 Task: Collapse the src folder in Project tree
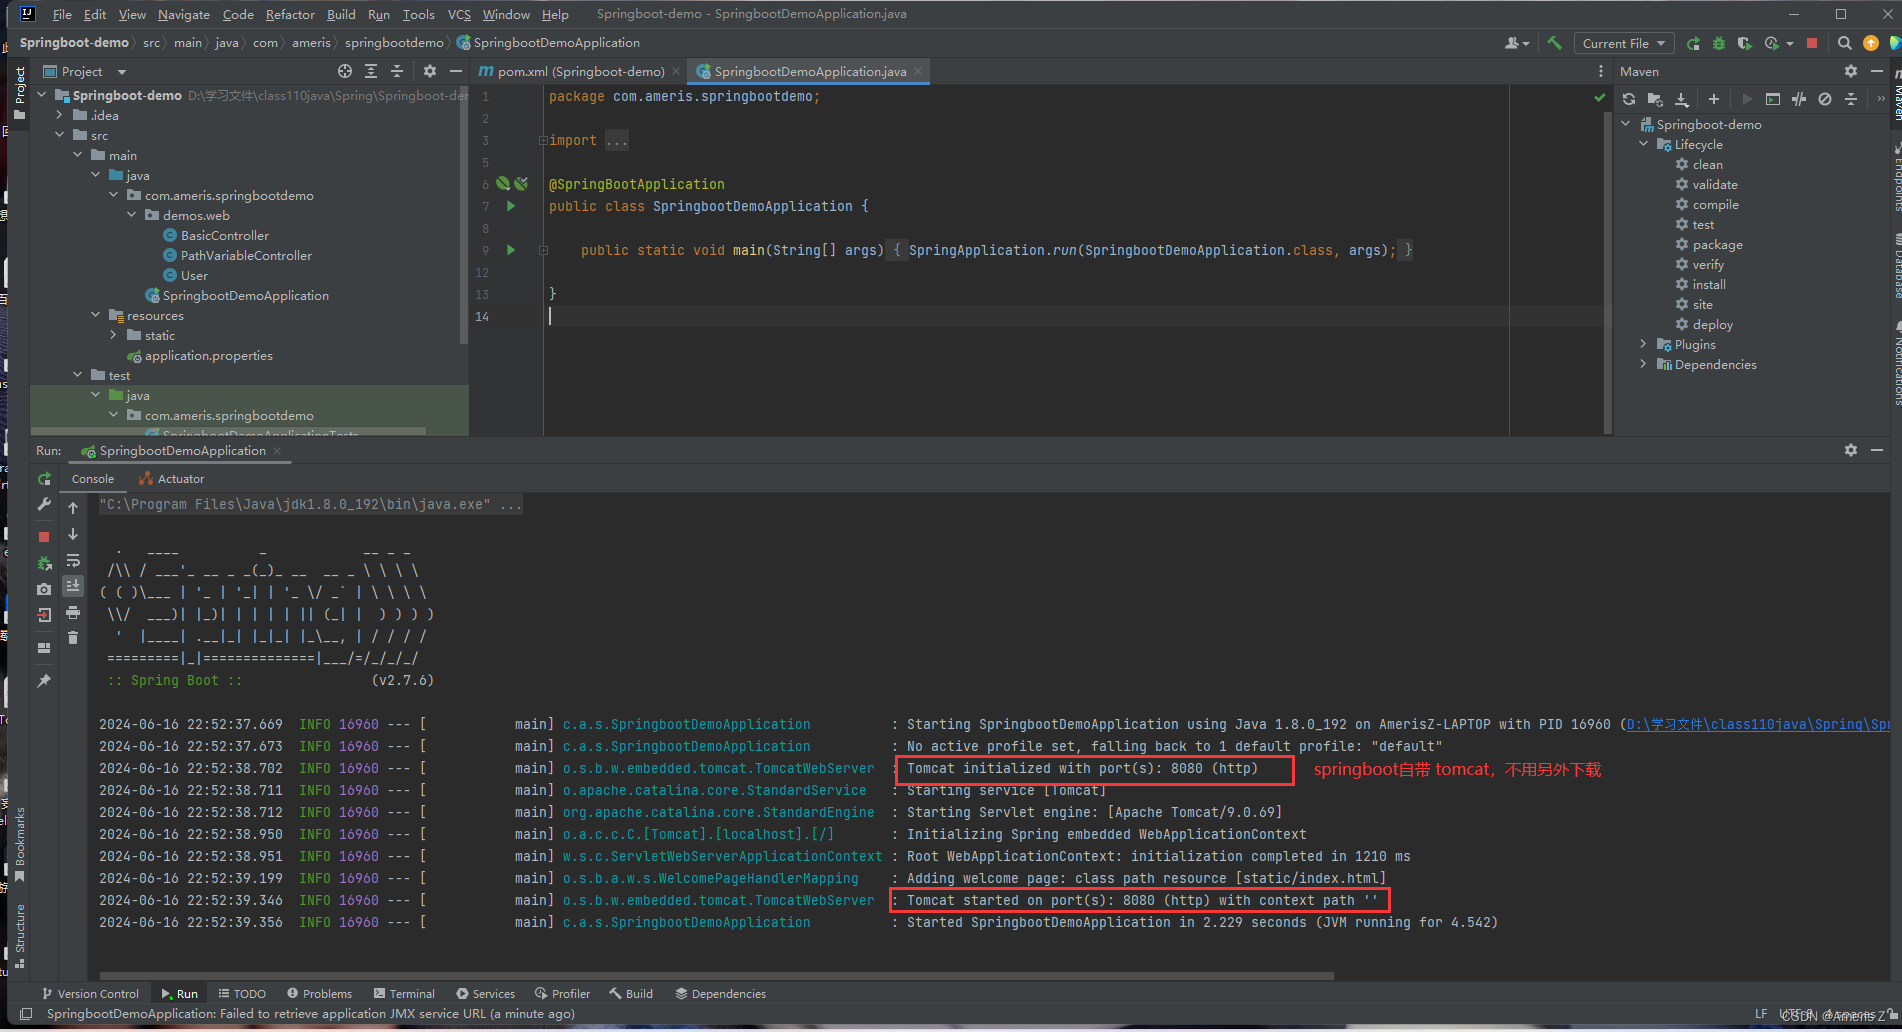tap(60, 135)
